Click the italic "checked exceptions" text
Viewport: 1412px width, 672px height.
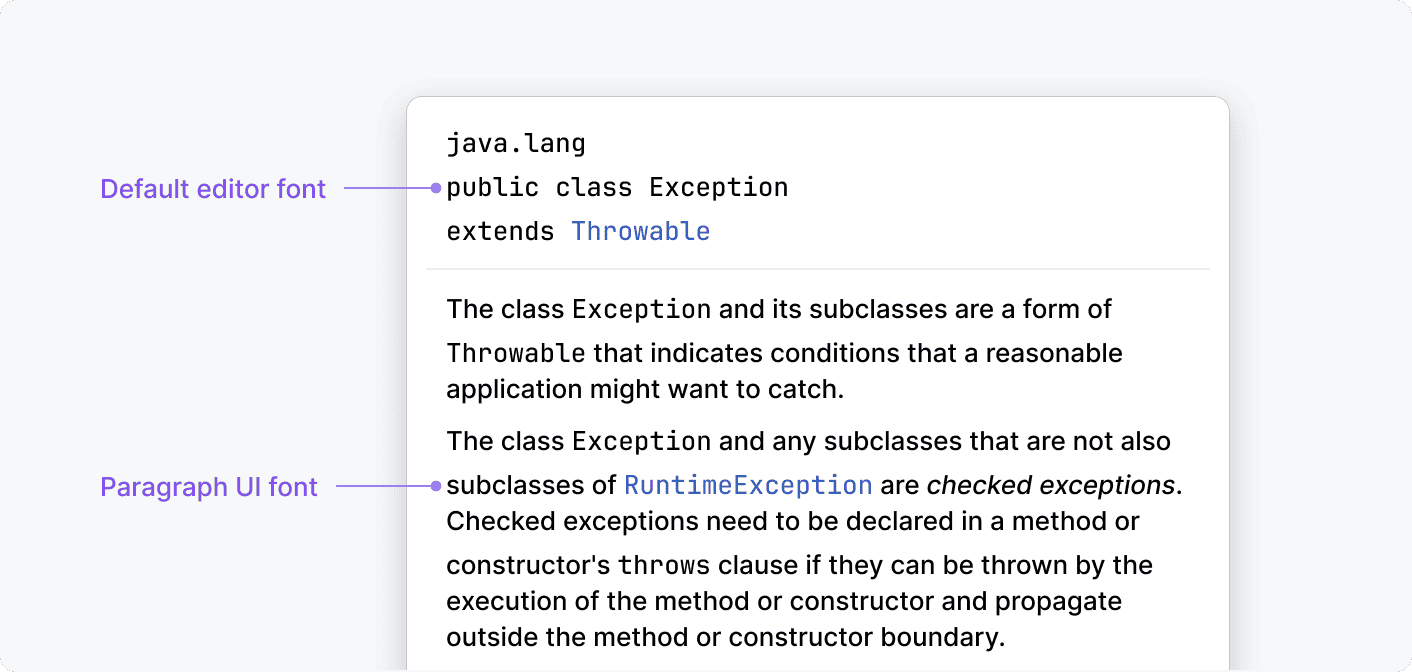tap(1050, 486)
